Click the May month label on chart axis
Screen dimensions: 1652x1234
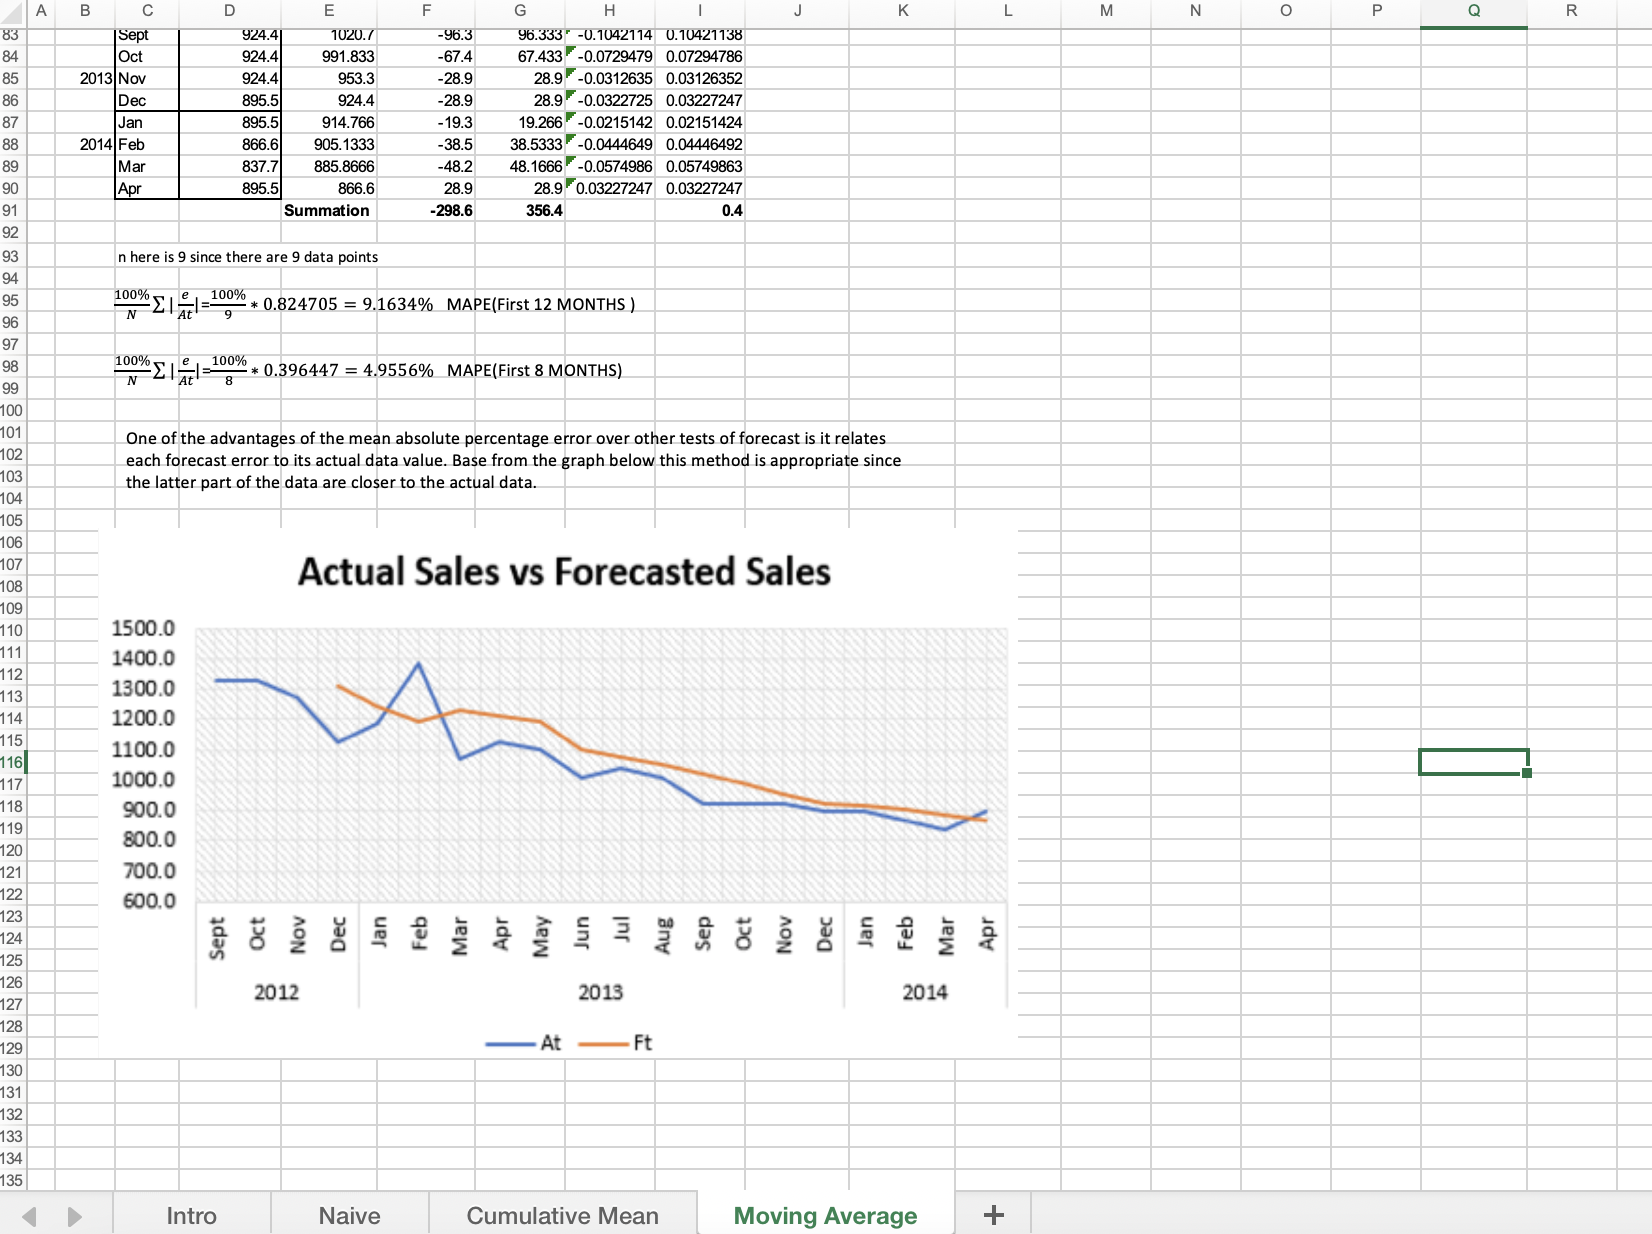click(541, 936)
